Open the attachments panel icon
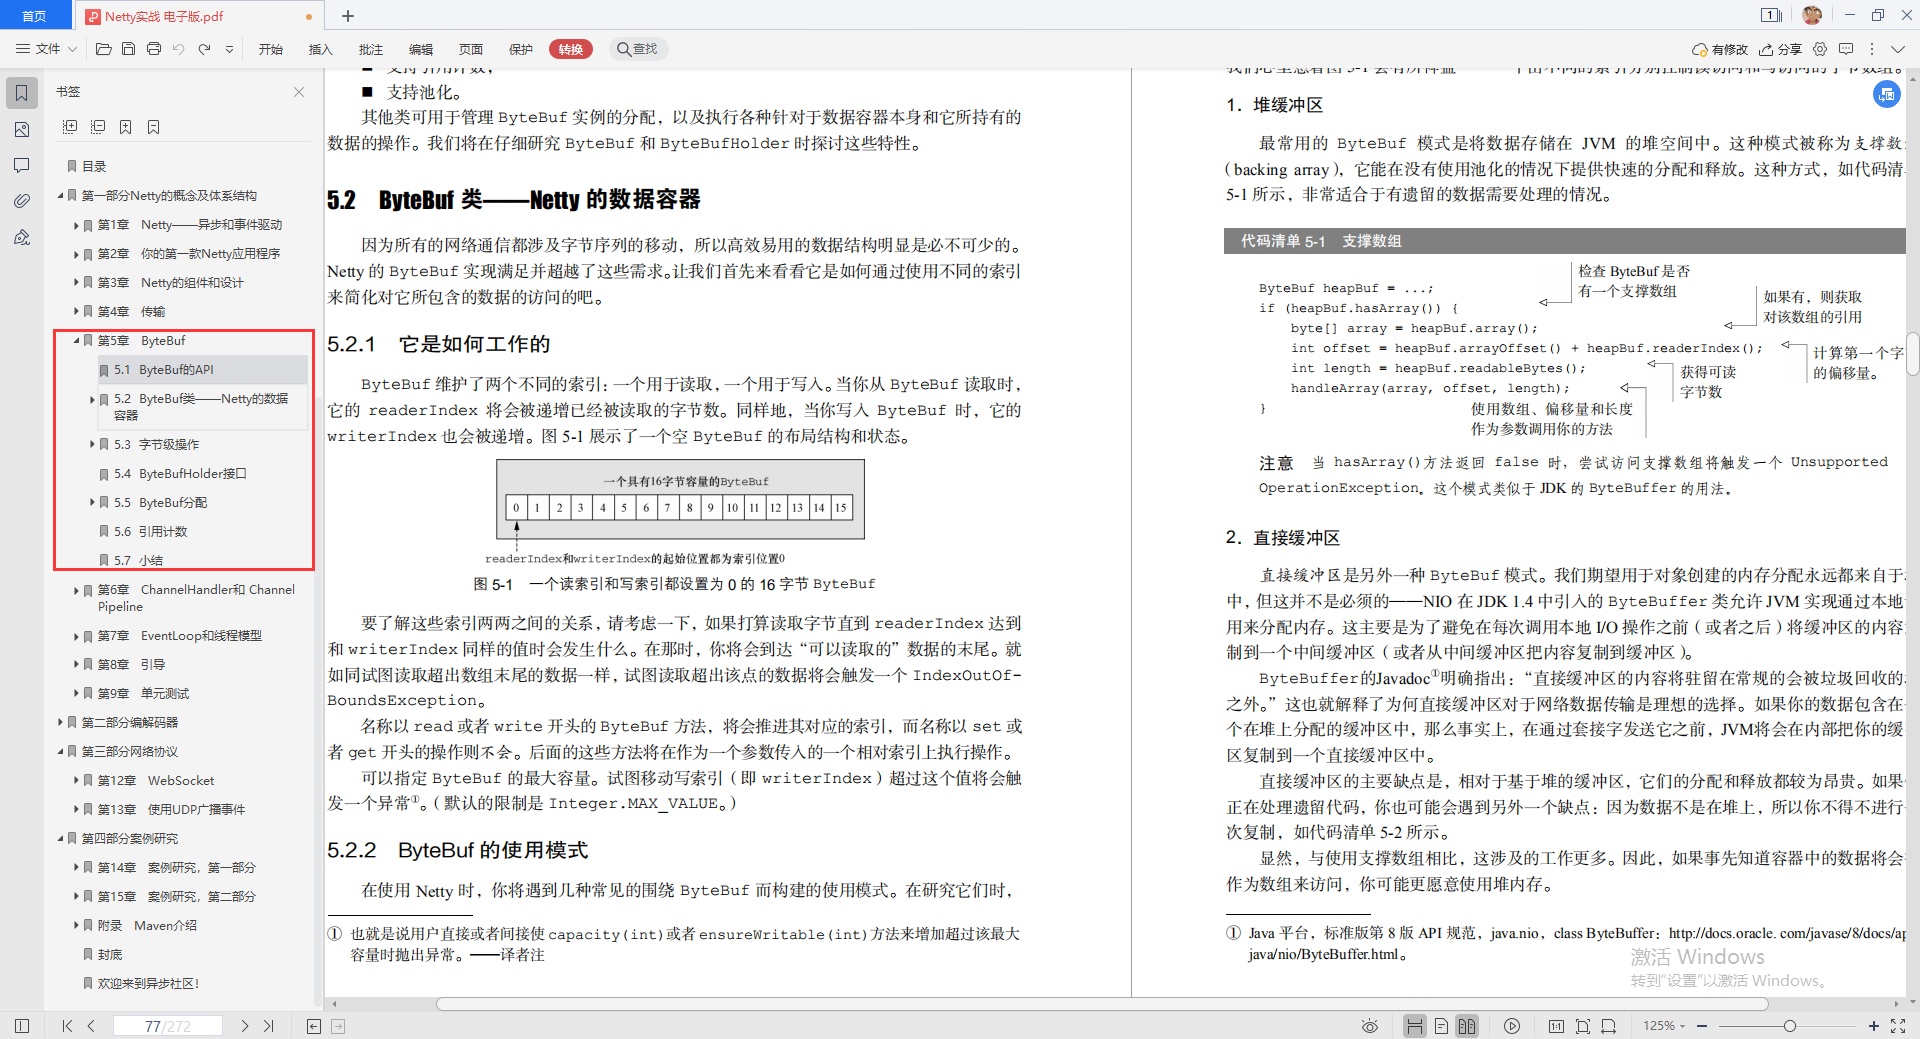Viewport: 1920px width, 1039px height. click(21, 200)
